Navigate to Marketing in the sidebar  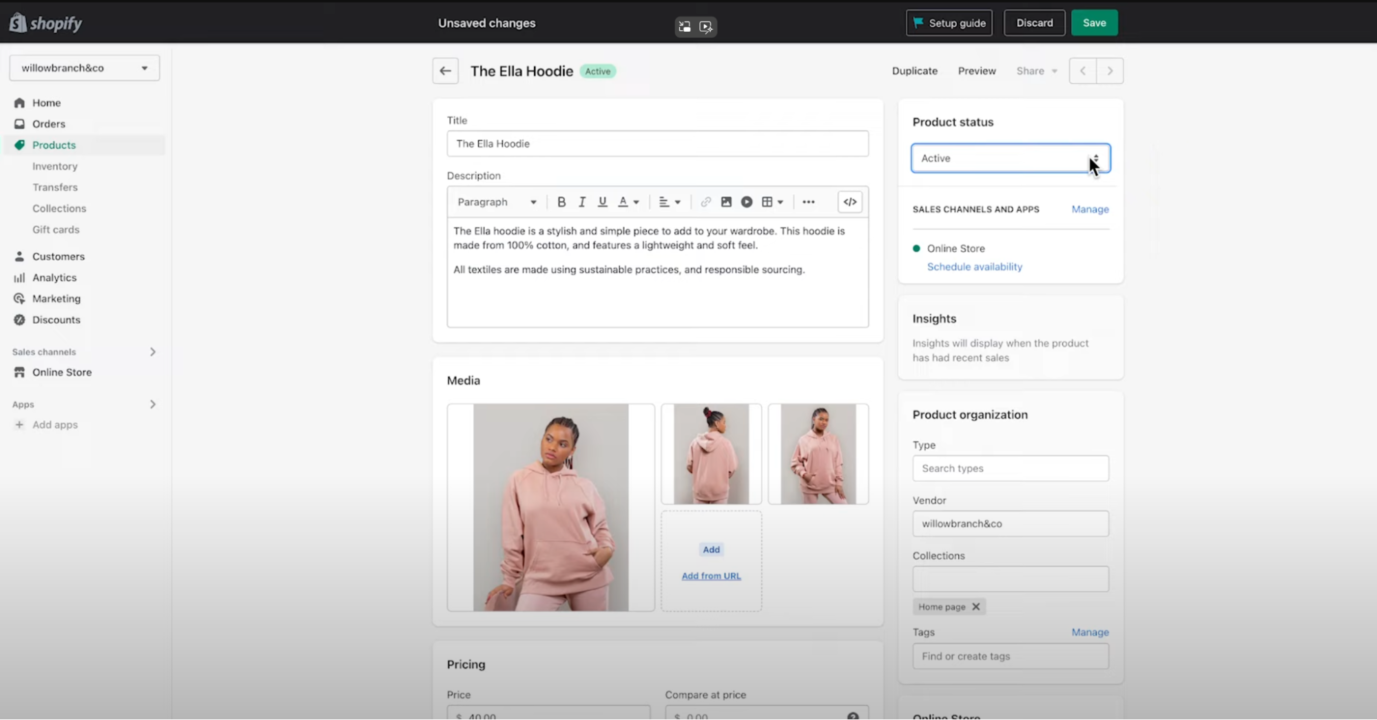click(55, 298)
